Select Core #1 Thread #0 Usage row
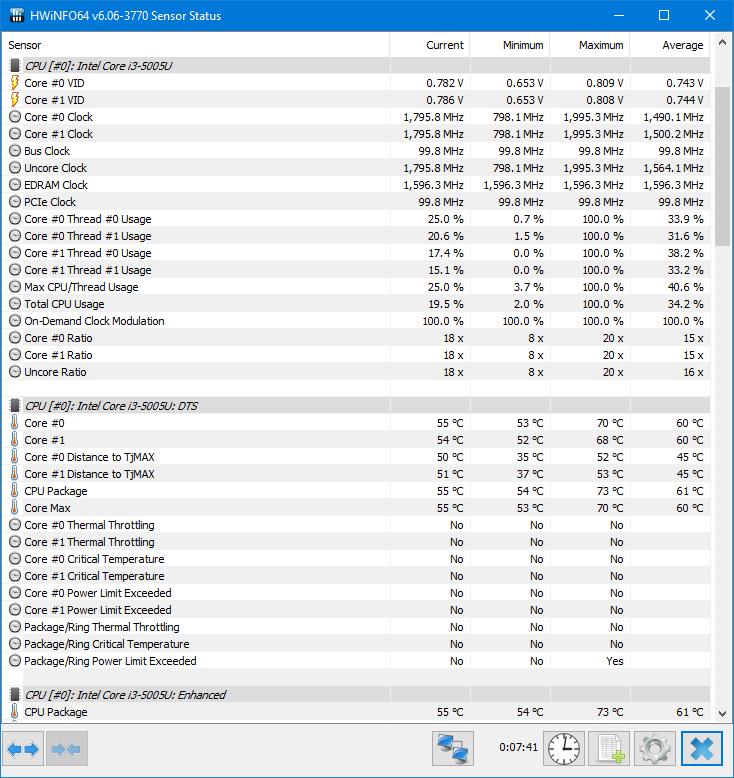Viewport: 734px width, 778px height. click(356, 253)
